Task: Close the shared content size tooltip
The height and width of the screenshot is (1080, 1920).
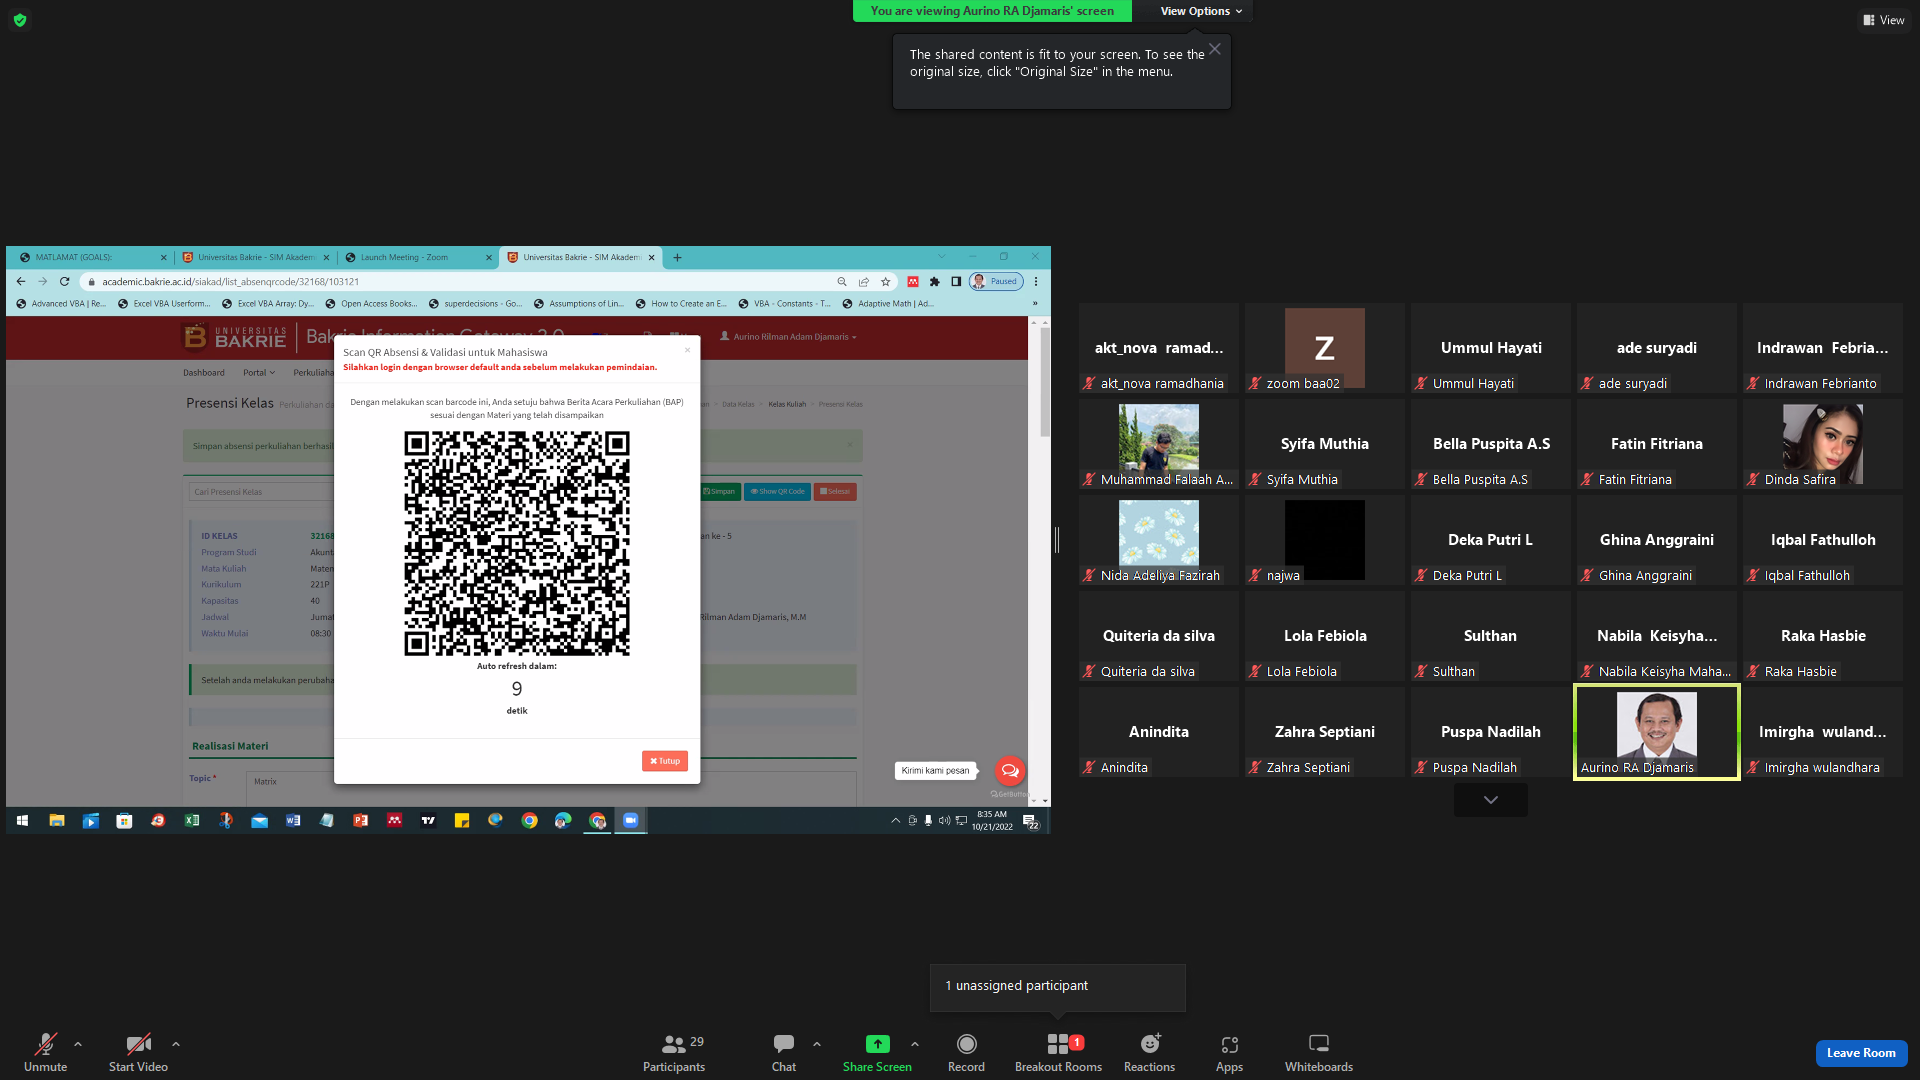Action: coord(1214,49)
